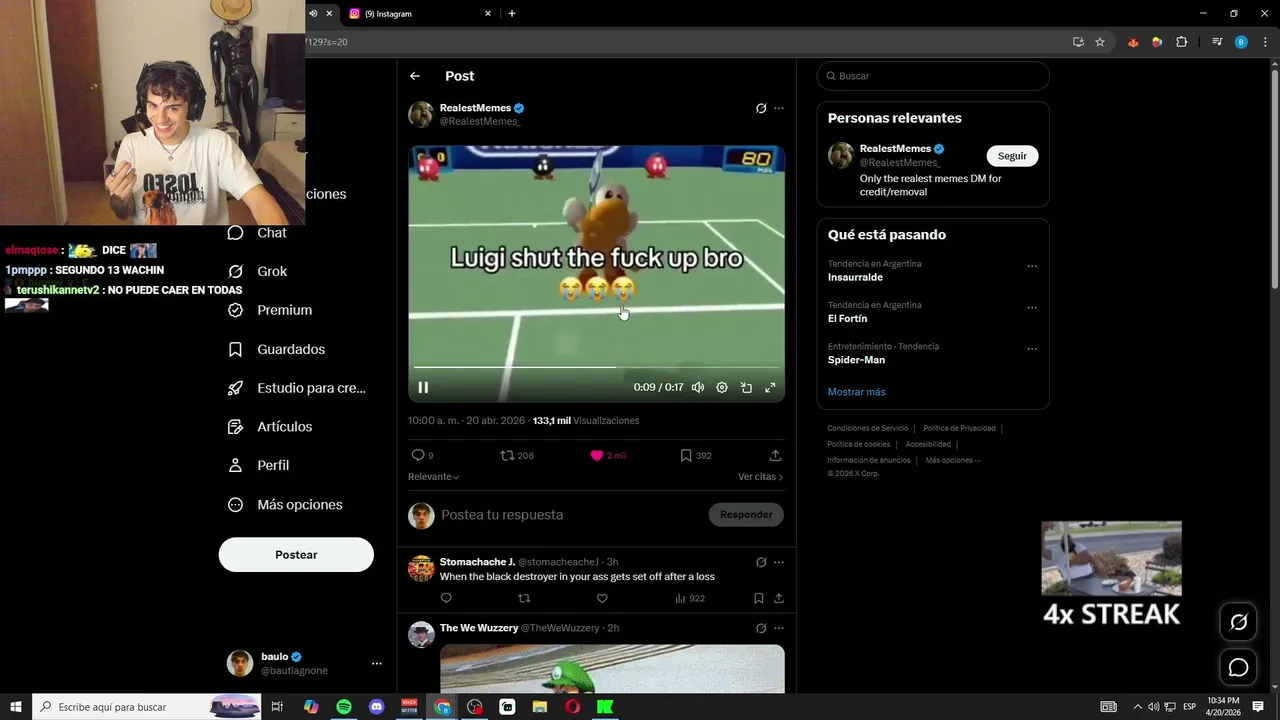The image size is (1280, 720).
Task: Open Grok icon on RealestMemes post
Action: coord(761,108)
